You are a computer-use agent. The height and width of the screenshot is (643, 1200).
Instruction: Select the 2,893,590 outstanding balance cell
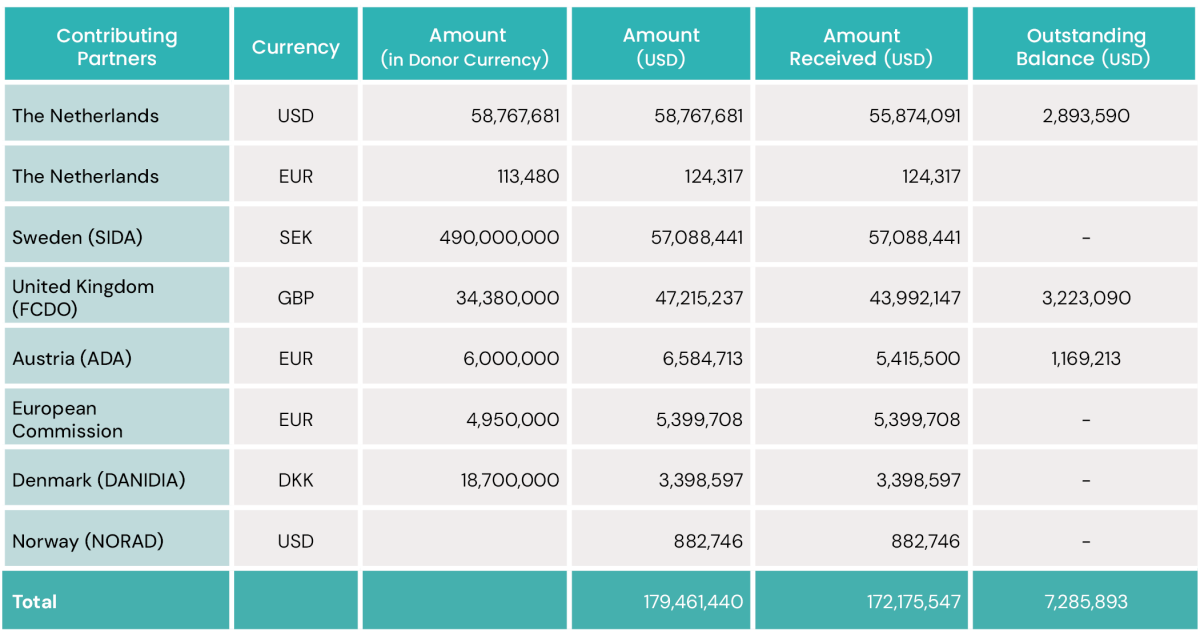click(1085, 115)
